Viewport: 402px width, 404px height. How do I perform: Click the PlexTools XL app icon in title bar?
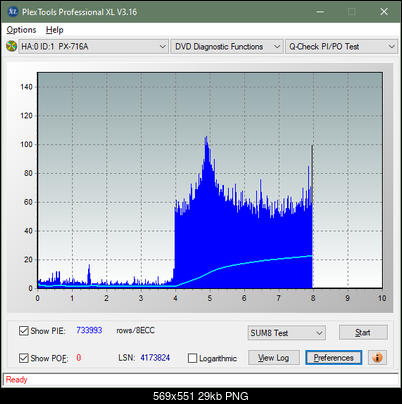[12, 12]
